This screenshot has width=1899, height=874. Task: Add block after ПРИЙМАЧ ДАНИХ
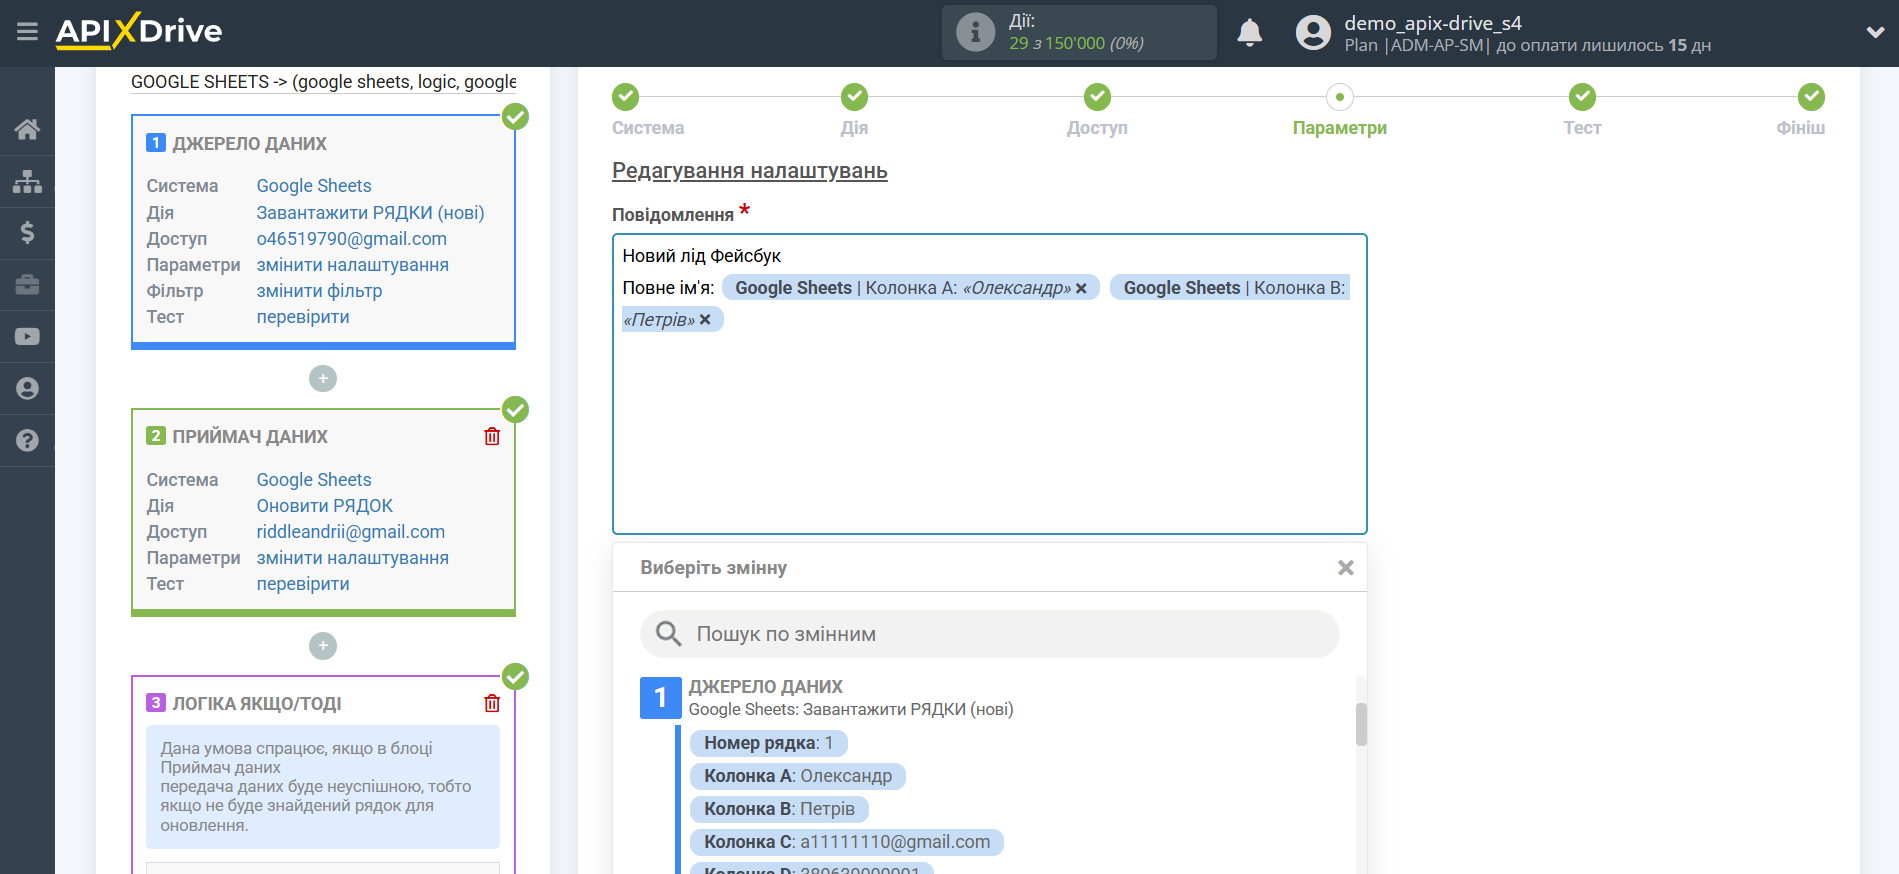(x=322, y=646)
